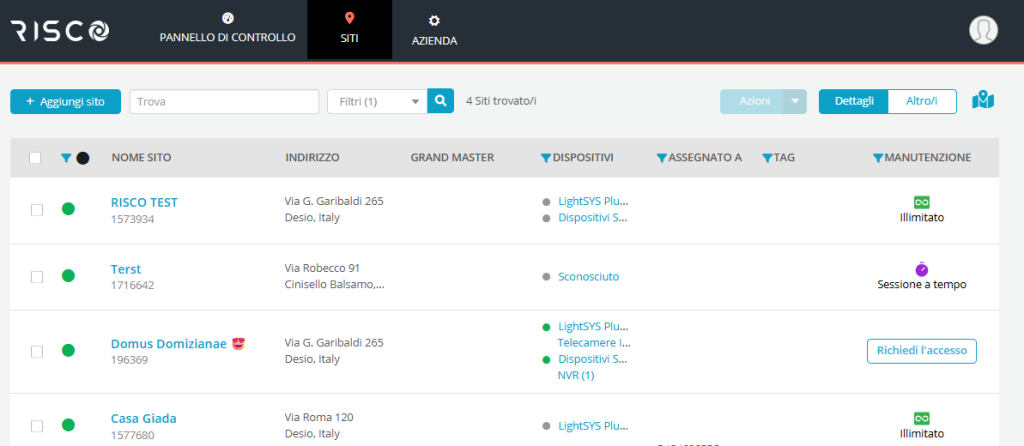Click the Aggiungi sito button
The height and width of the screenshot is (446, 1024).
tap(65, 101)
